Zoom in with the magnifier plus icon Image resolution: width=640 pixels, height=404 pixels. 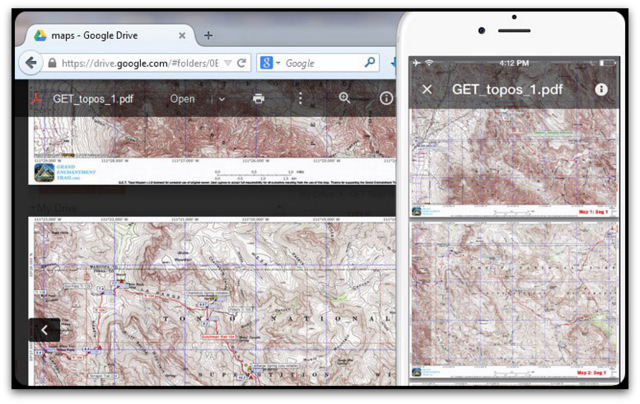coord(344,98)
